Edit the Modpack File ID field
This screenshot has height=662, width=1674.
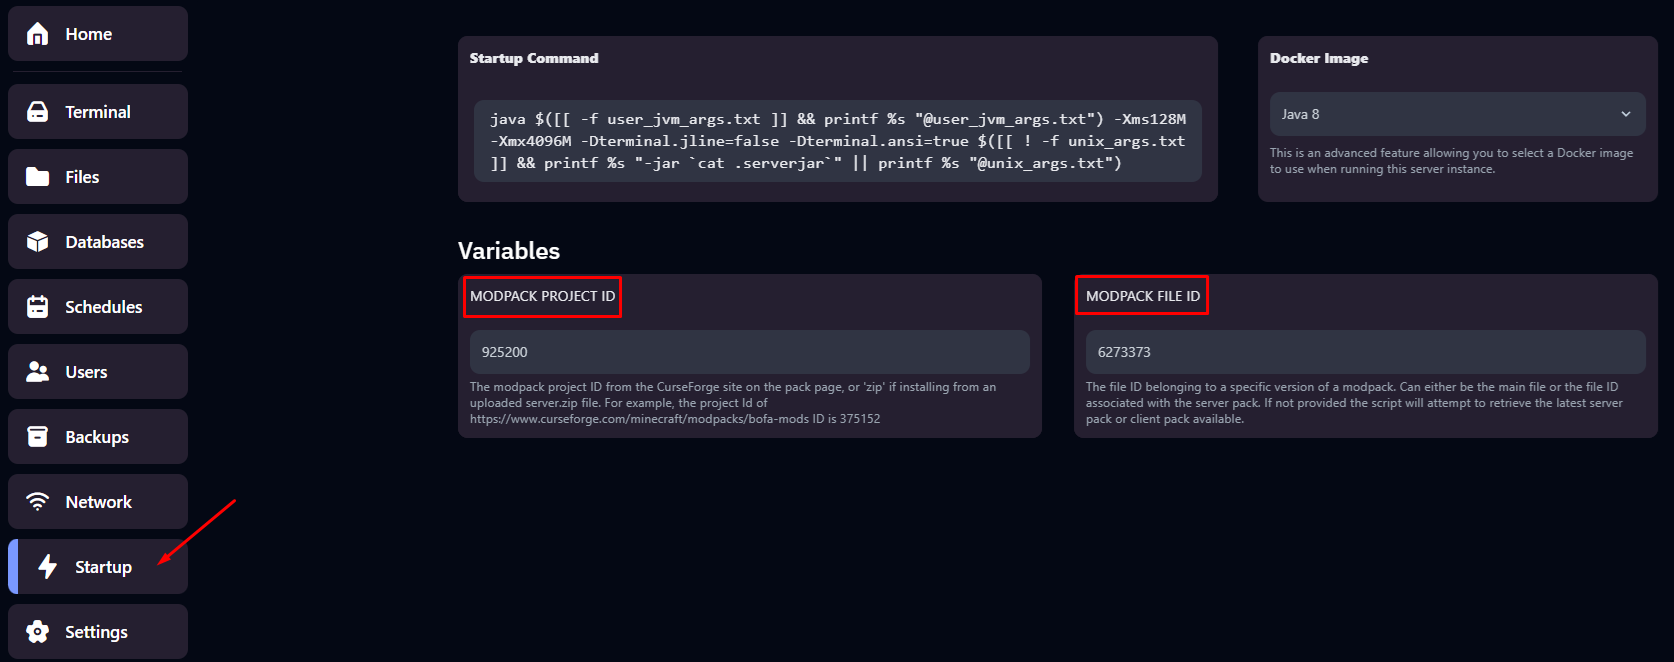point(1365,352)
